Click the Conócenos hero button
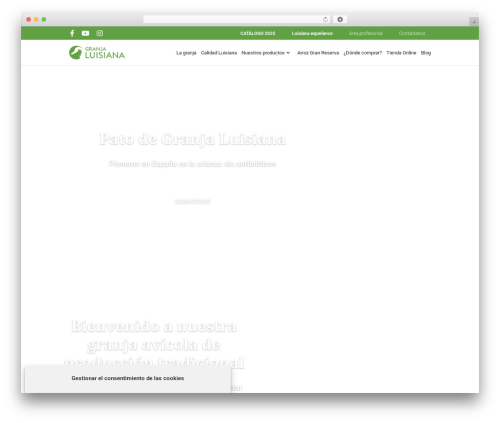The height and width of the screenshot is (423, 500). click(192, 201)
